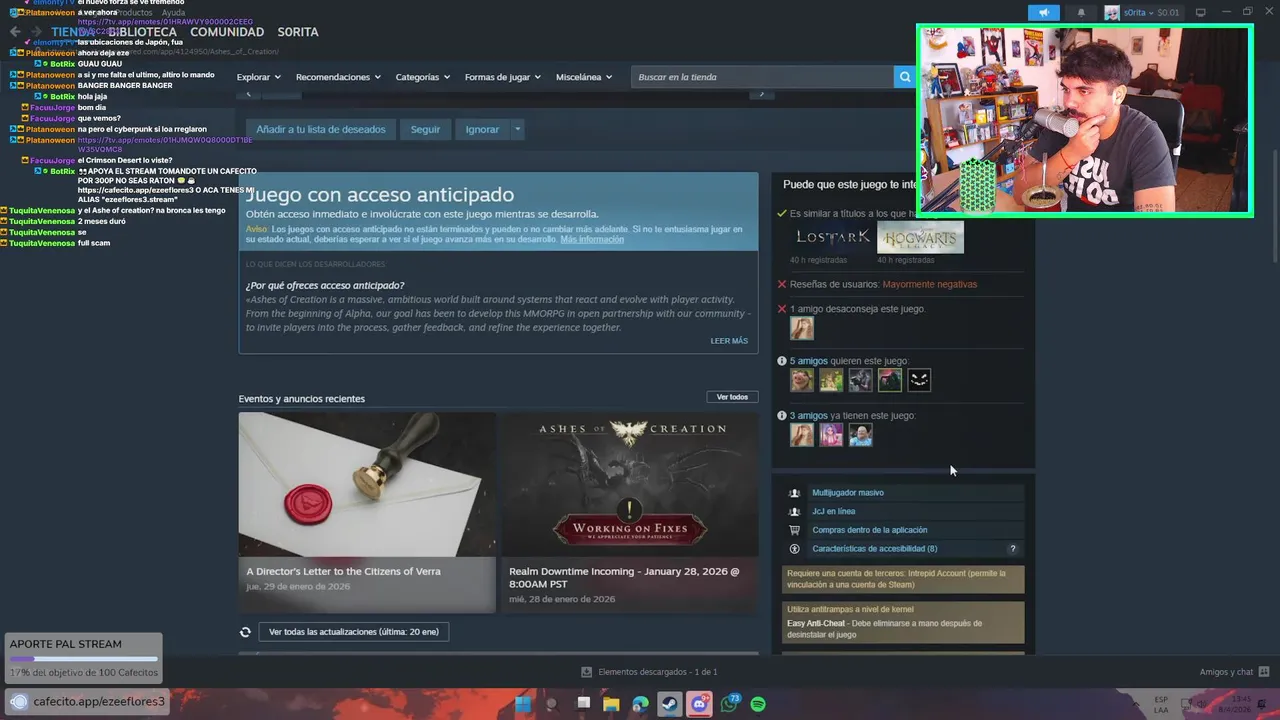Click the Ignorar button
This screenshot has height=720, width=1280.
482,129
